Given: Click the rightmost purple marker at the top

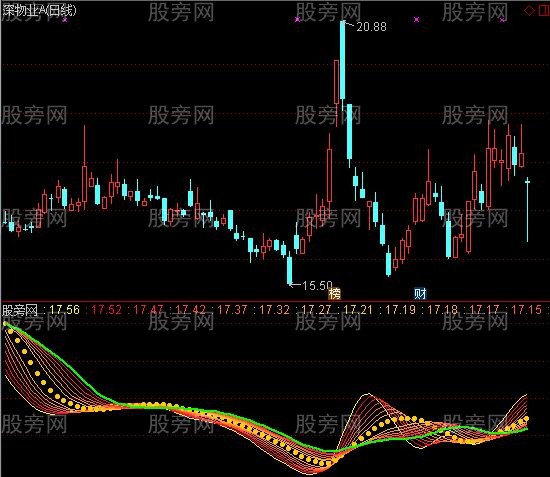Looking at the screenshot, I should 502,20.
